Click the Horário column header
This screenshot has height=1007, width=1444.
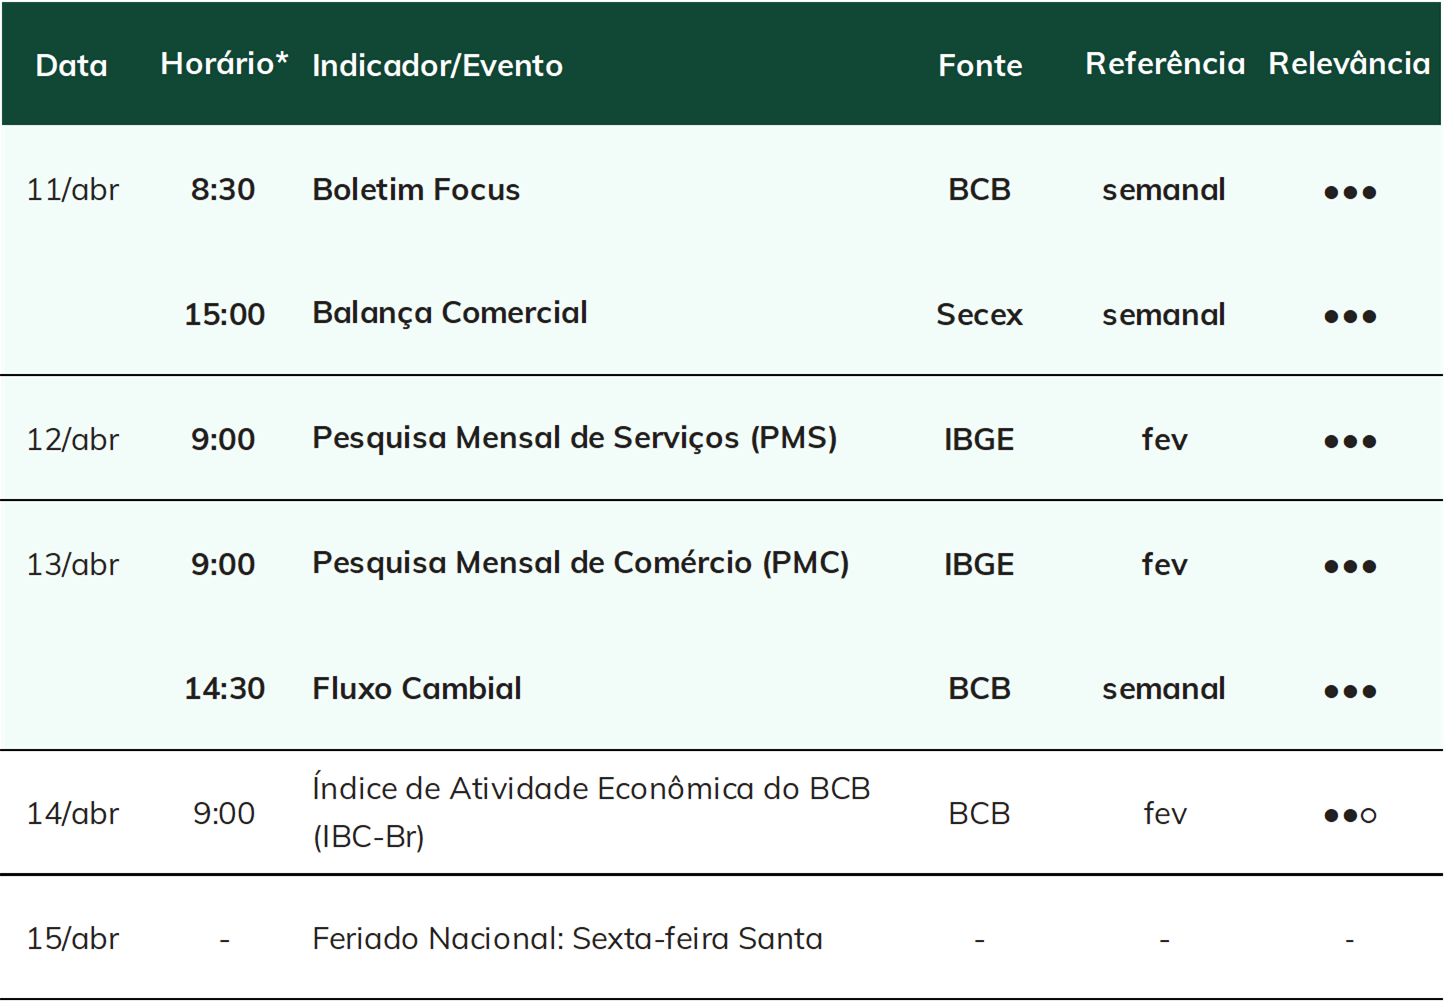(x=224, y=64)
